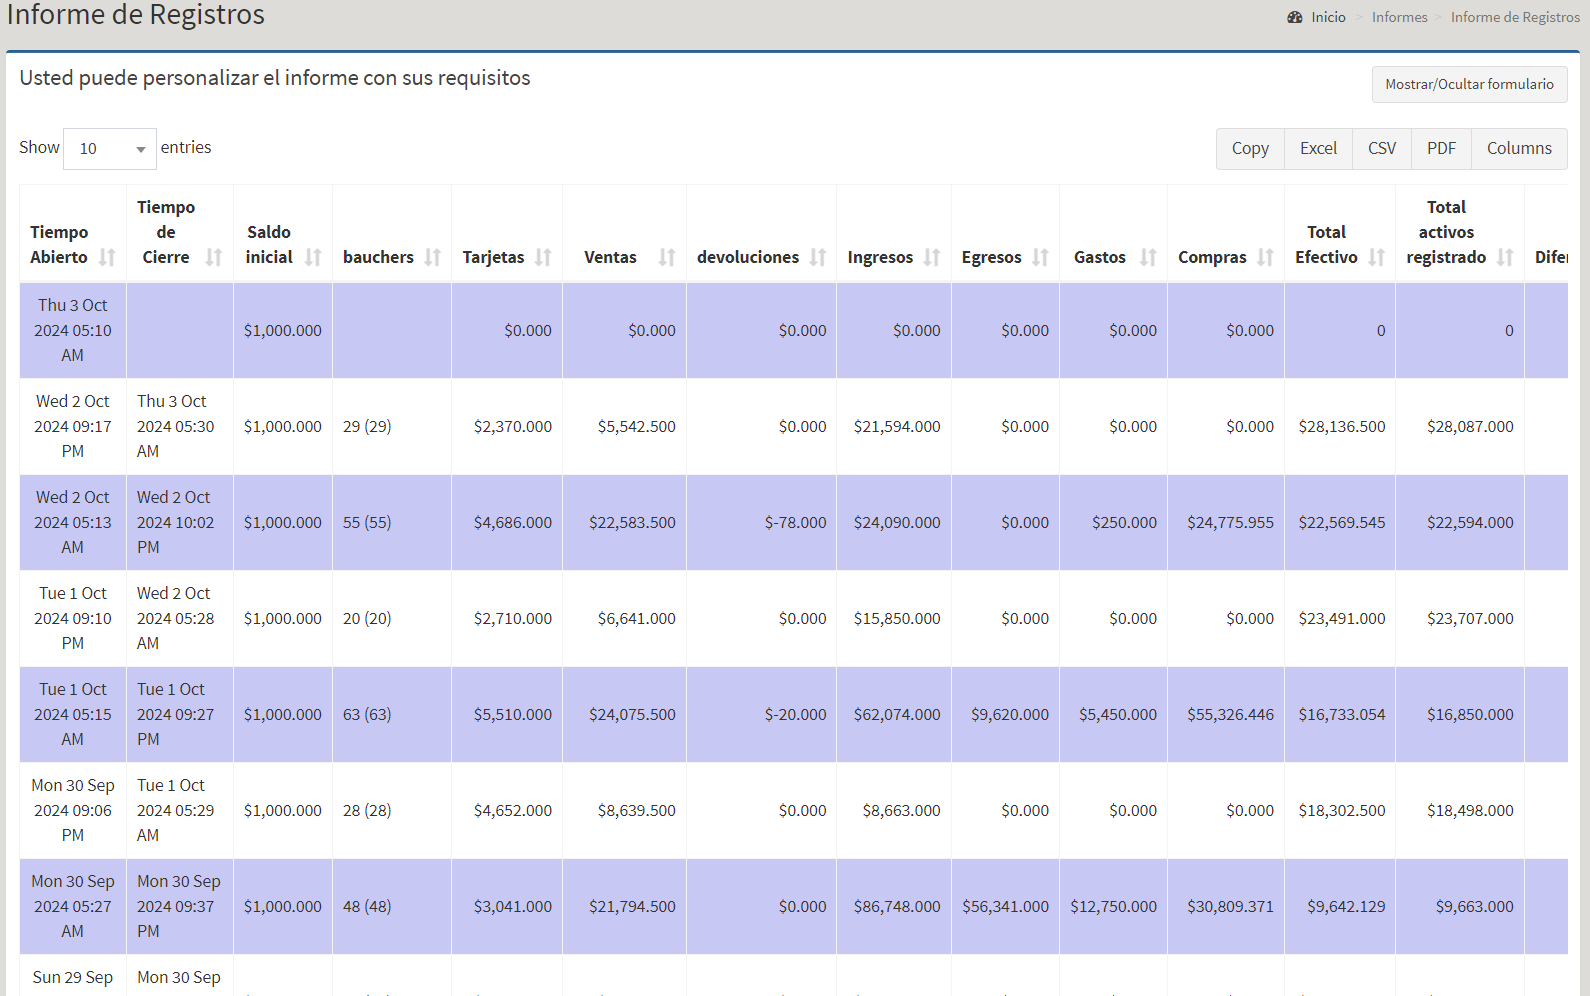Download report using PDF button

(1440, 149)
